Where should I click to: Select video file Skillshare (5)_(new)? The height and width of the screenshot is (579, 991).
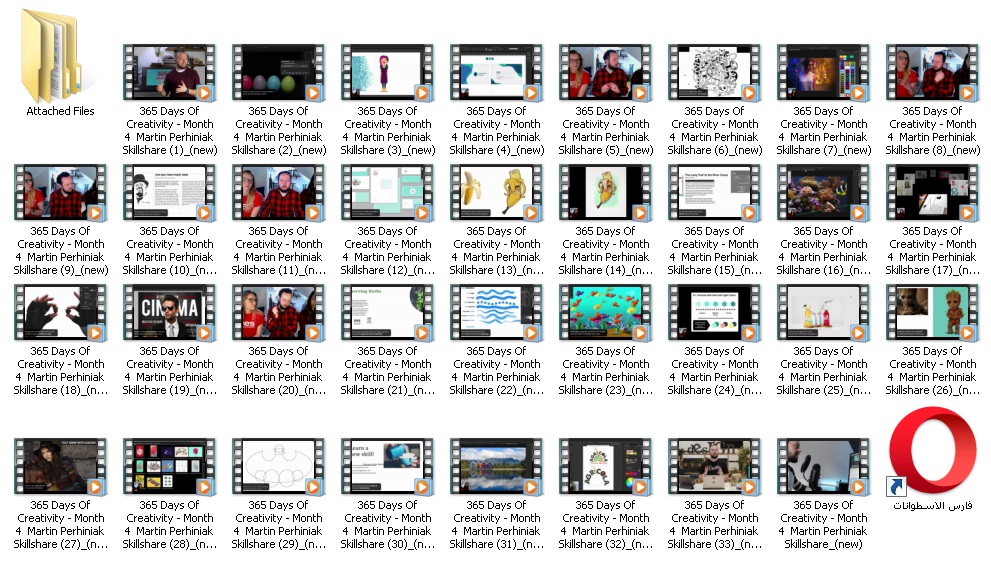pos(605,73)
